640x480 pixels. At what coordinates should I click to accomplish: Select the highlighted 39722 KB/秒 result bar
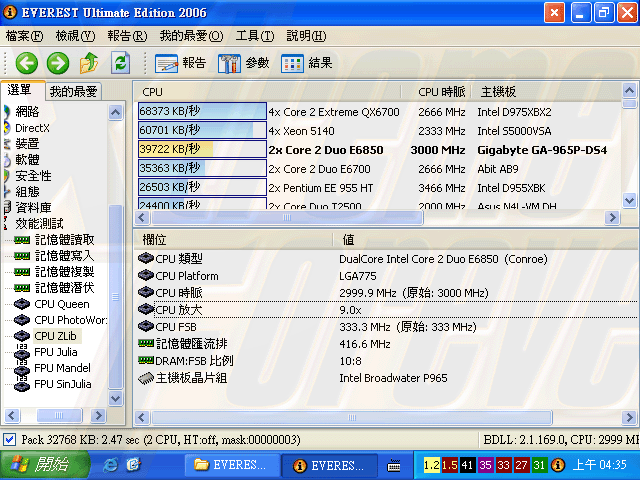(202, 149)
